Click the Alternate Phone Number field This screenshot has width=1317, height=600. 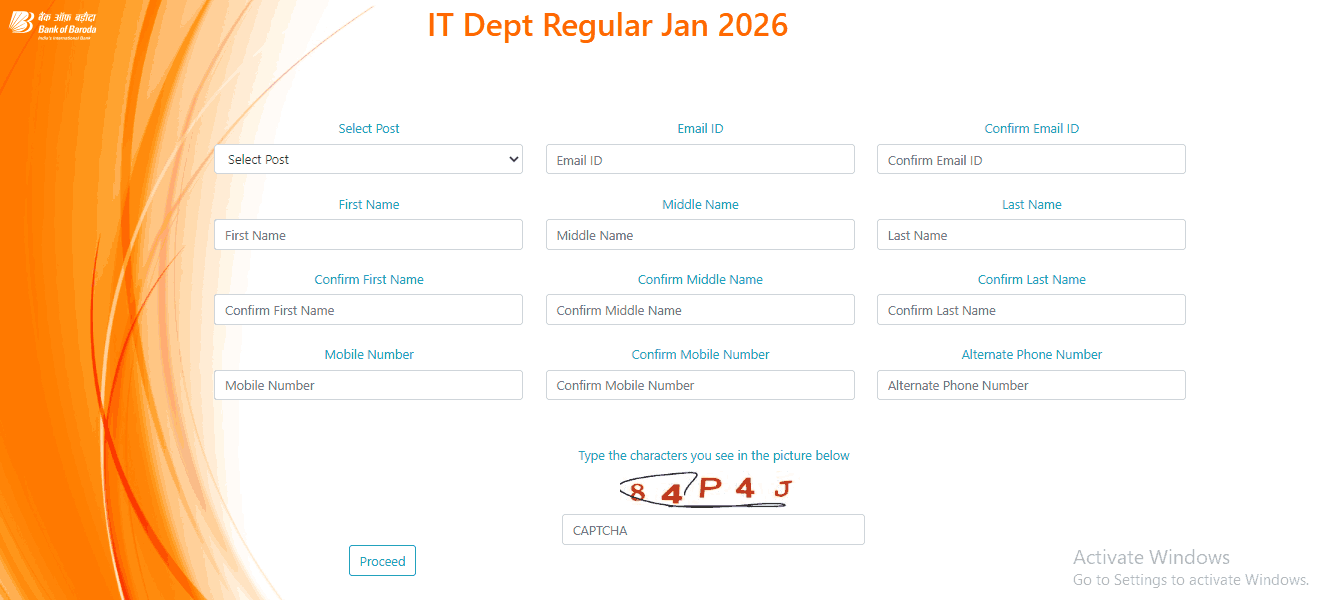click(x=1031, y=384)
